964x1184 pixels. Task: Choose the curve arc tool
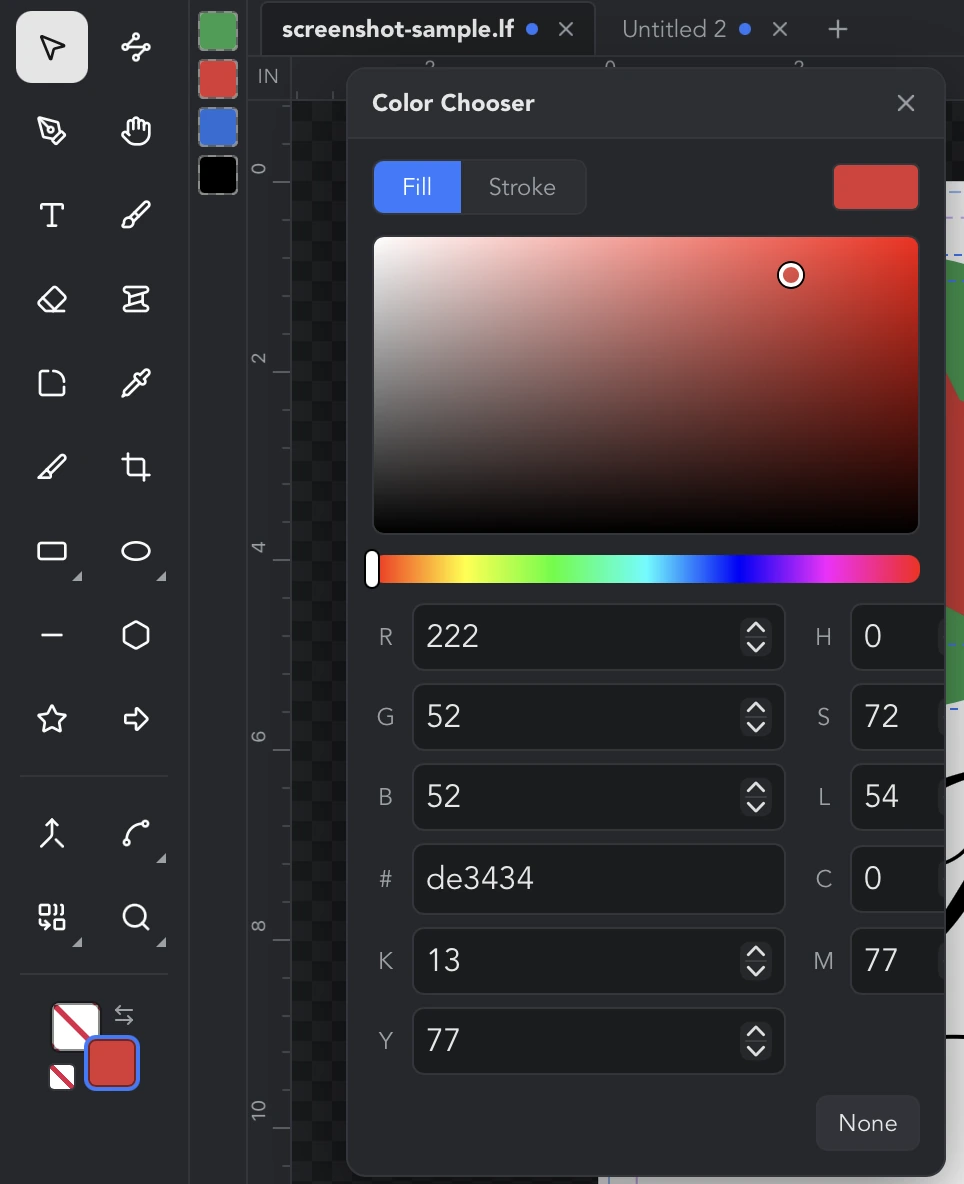pos(136,834)
